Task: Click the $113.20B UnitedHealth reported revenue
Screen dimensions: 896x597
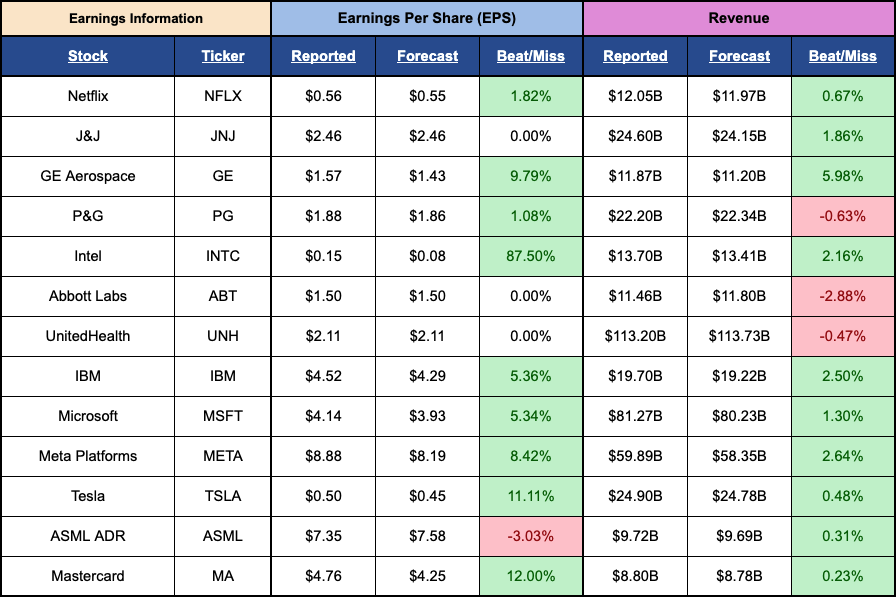Action: coord(635,336)
